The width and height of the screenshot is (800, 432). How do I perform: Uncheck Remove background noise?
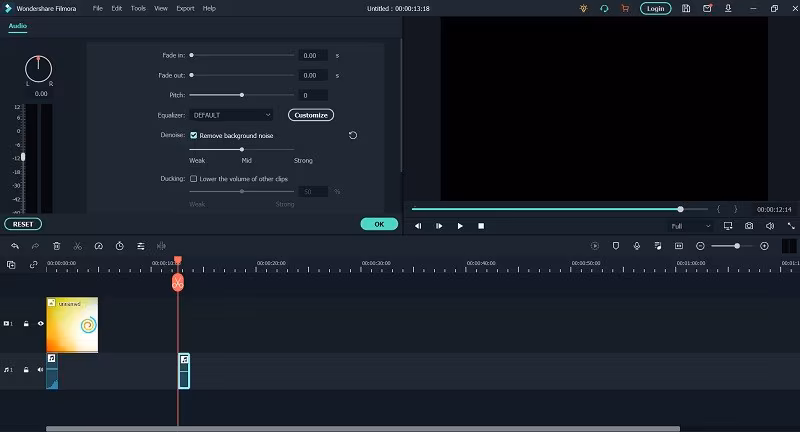tap(193, 135)
